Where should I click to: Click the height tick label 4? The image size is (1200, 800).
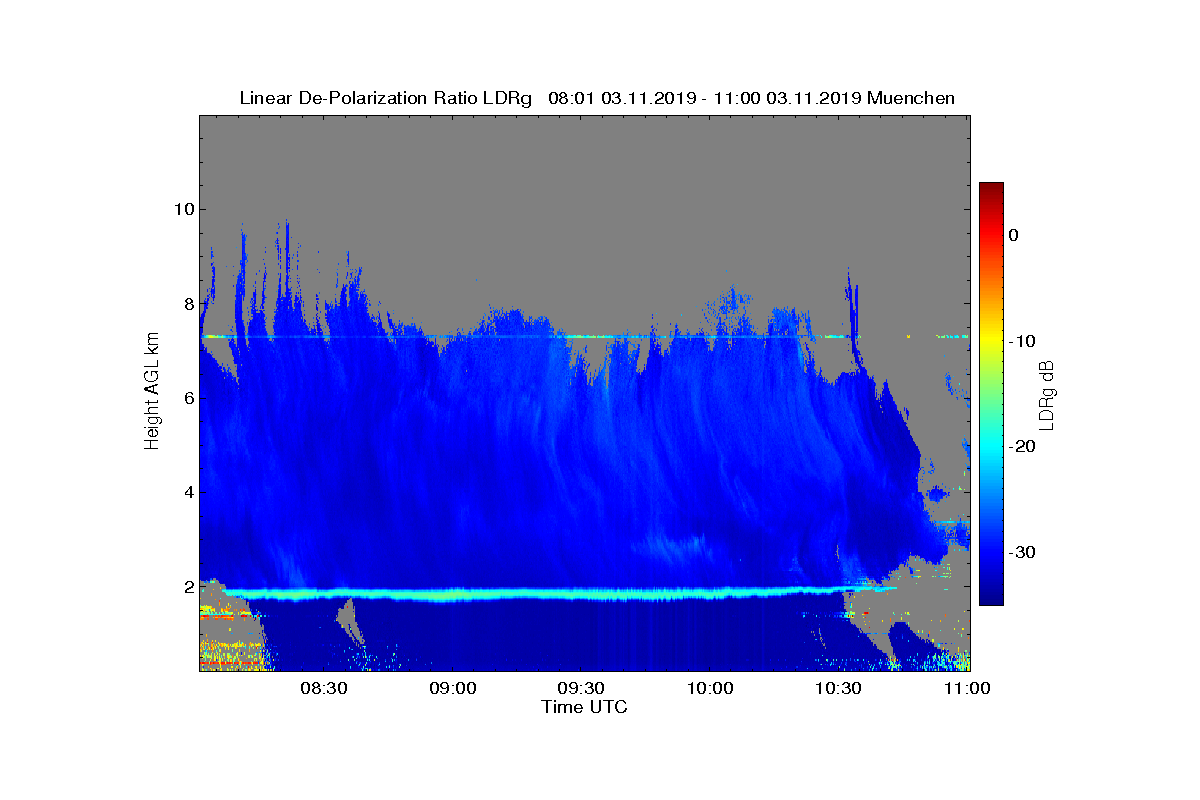tap(188, 492)
